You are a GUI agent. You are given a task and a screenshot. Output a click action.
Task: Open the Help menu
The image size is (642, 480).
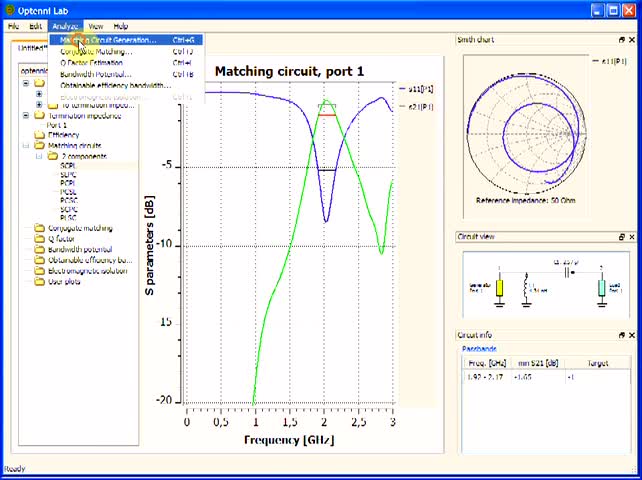click(120, 26)
